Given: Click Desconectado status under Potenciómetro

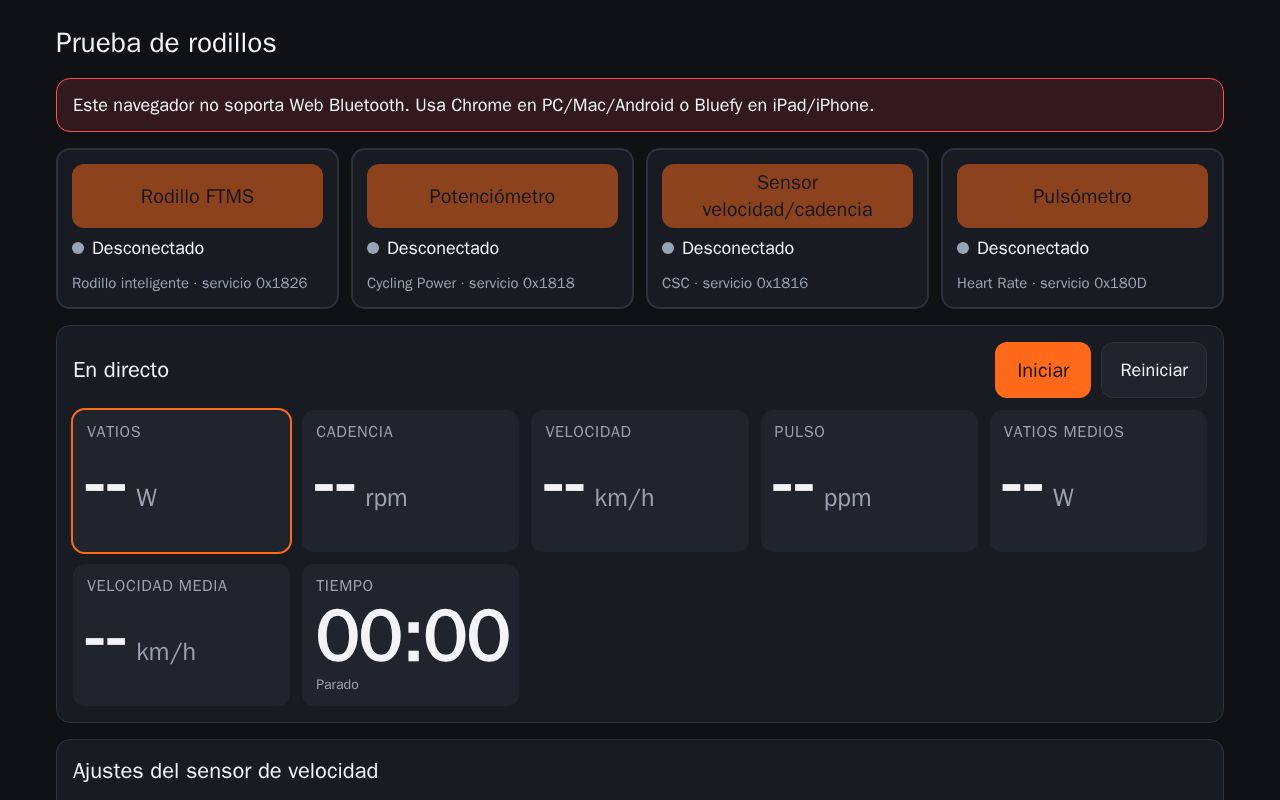Looking at the screenshot, I should click(433, 248).
